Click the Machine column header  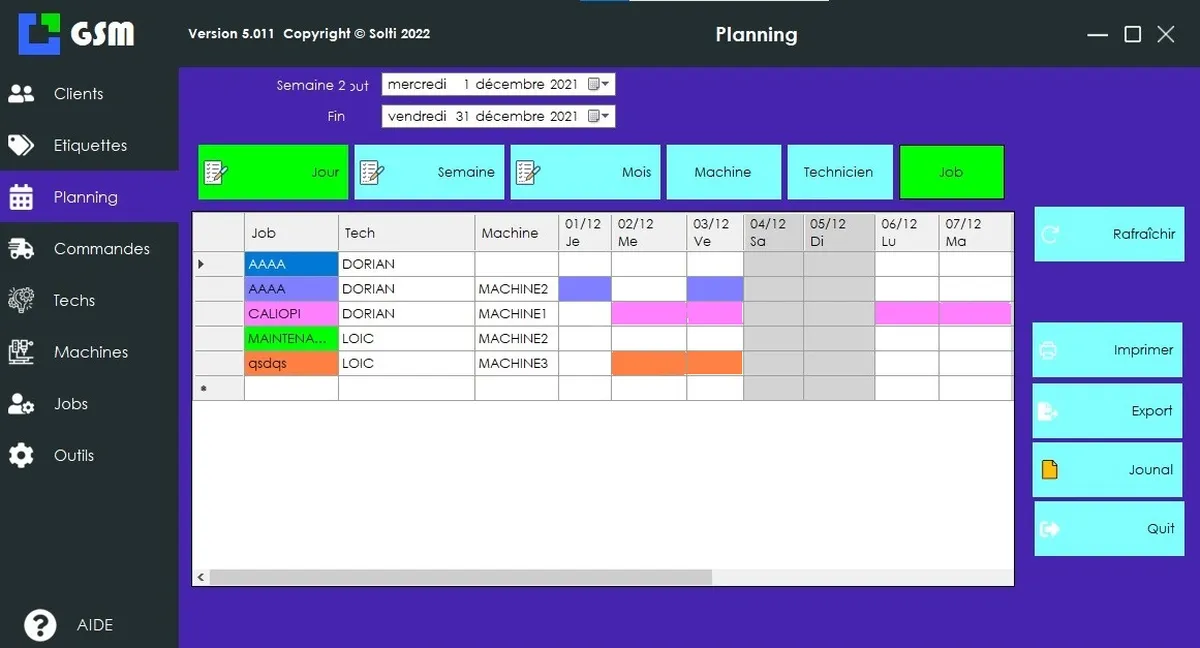[x=517, y=233]
